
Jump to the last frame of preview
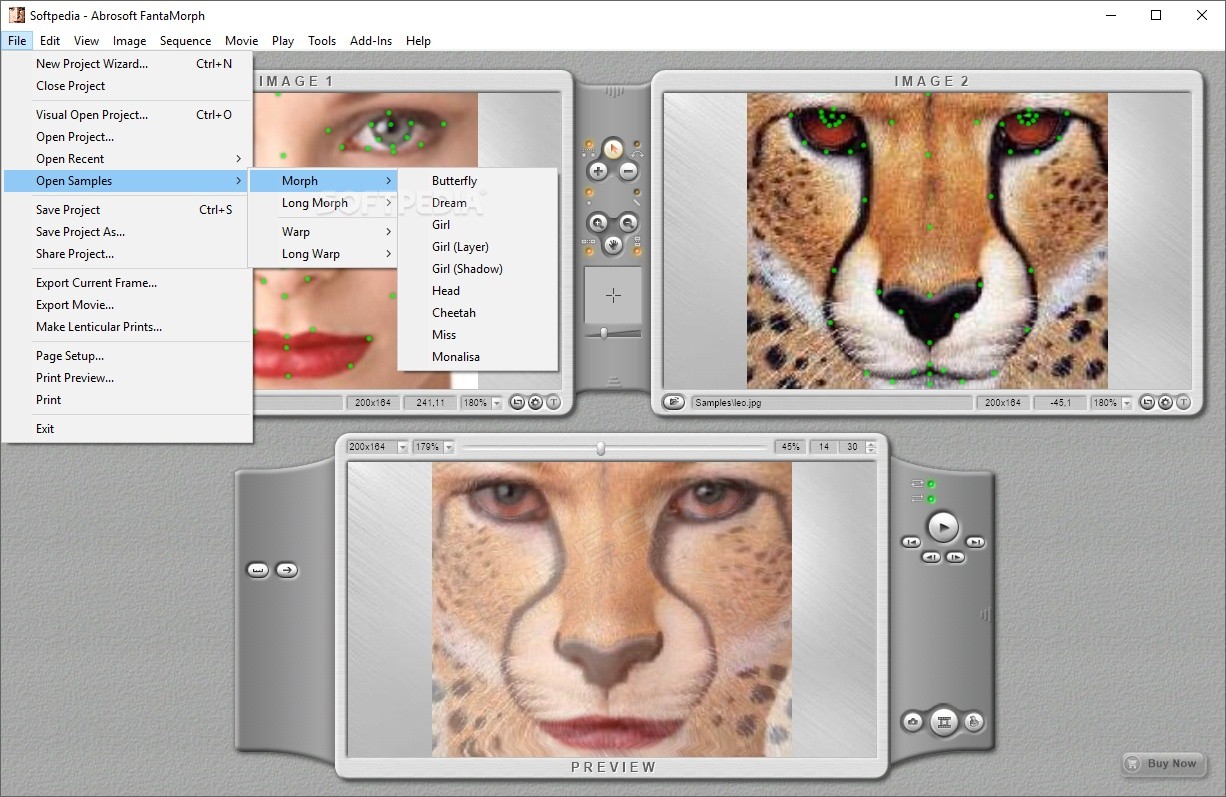click(x=975, y=542)
